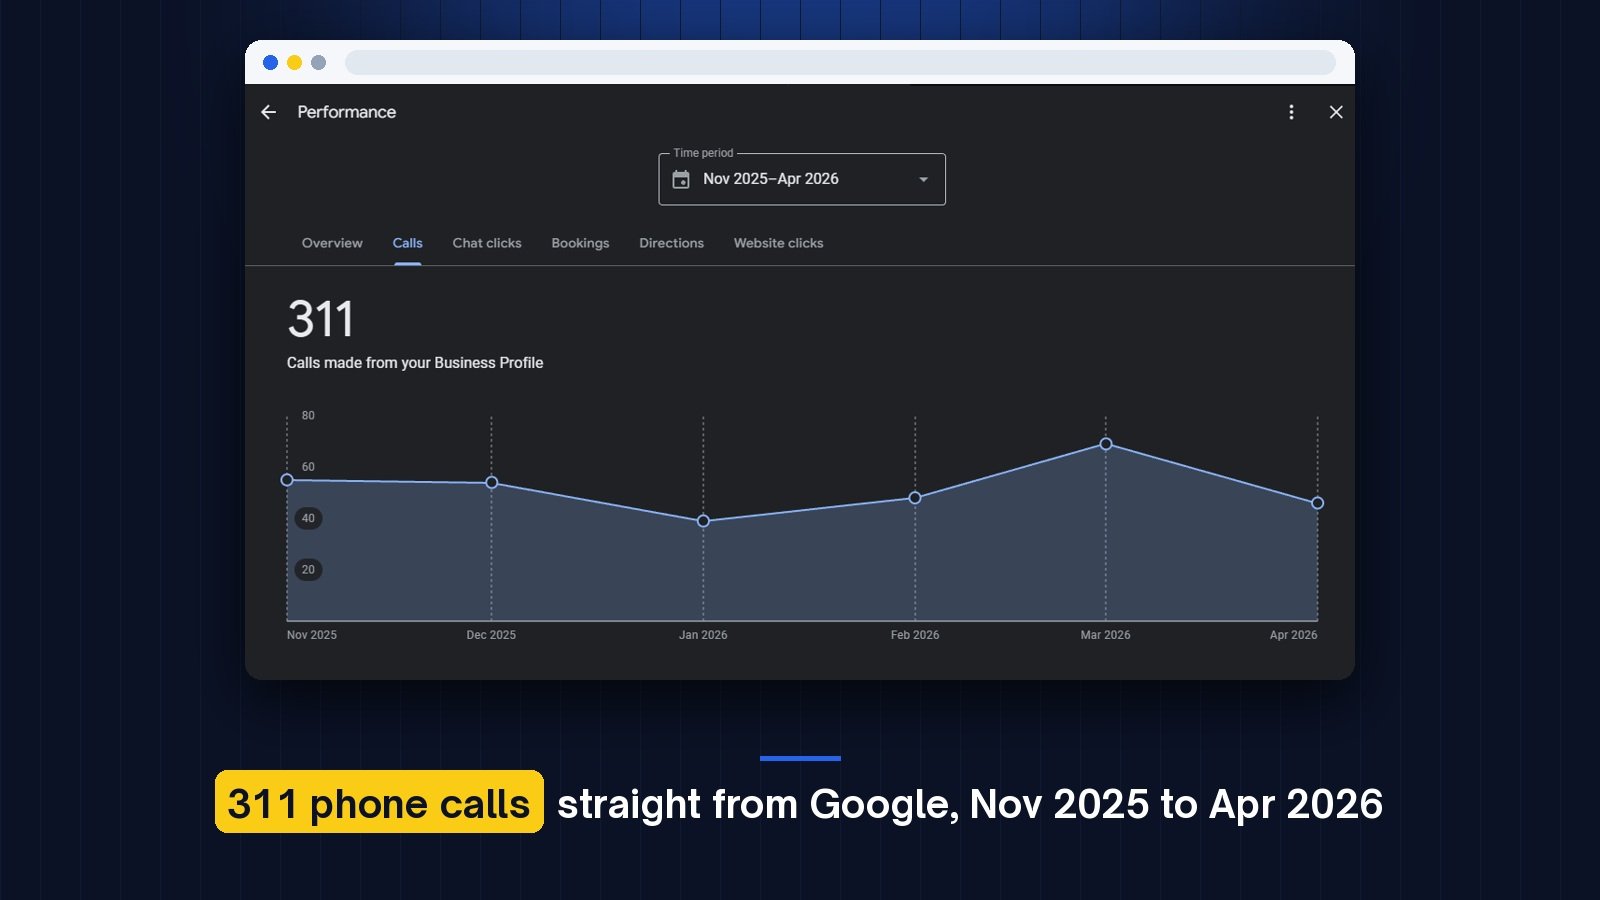Click the yellow '311 phone calls' caption highlight
Viewport: 1600px width, 900px height.
click(379, 802)
